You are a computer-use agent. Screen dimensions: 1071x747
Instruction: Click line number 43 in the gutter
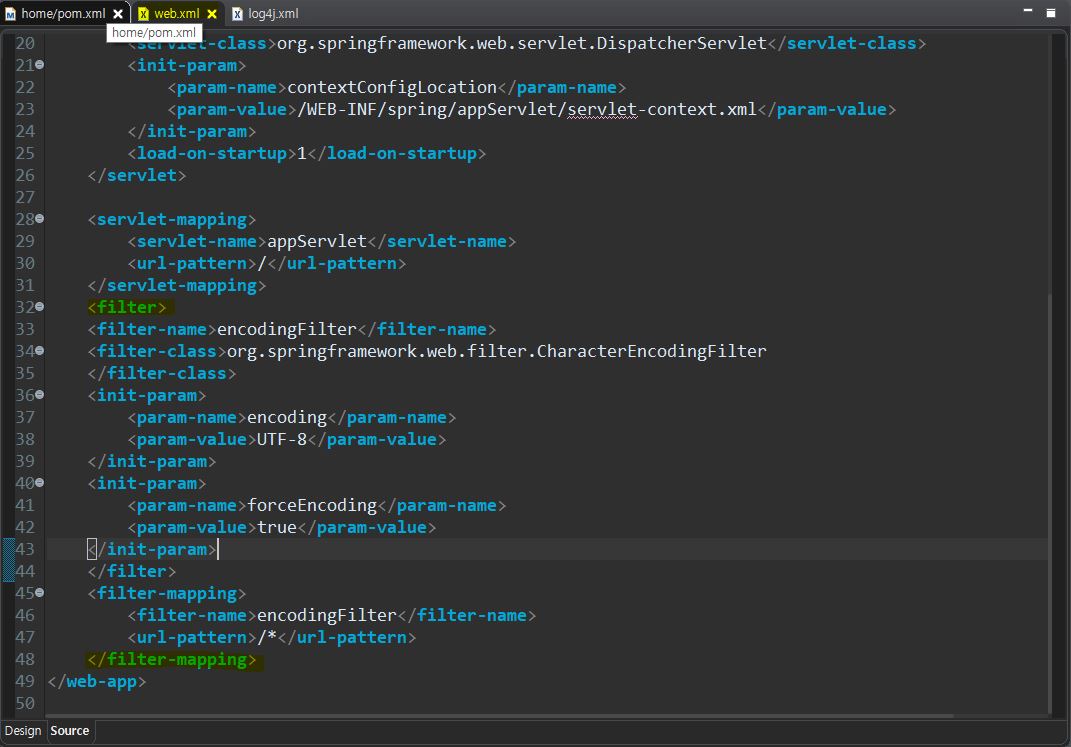point(25,549)
